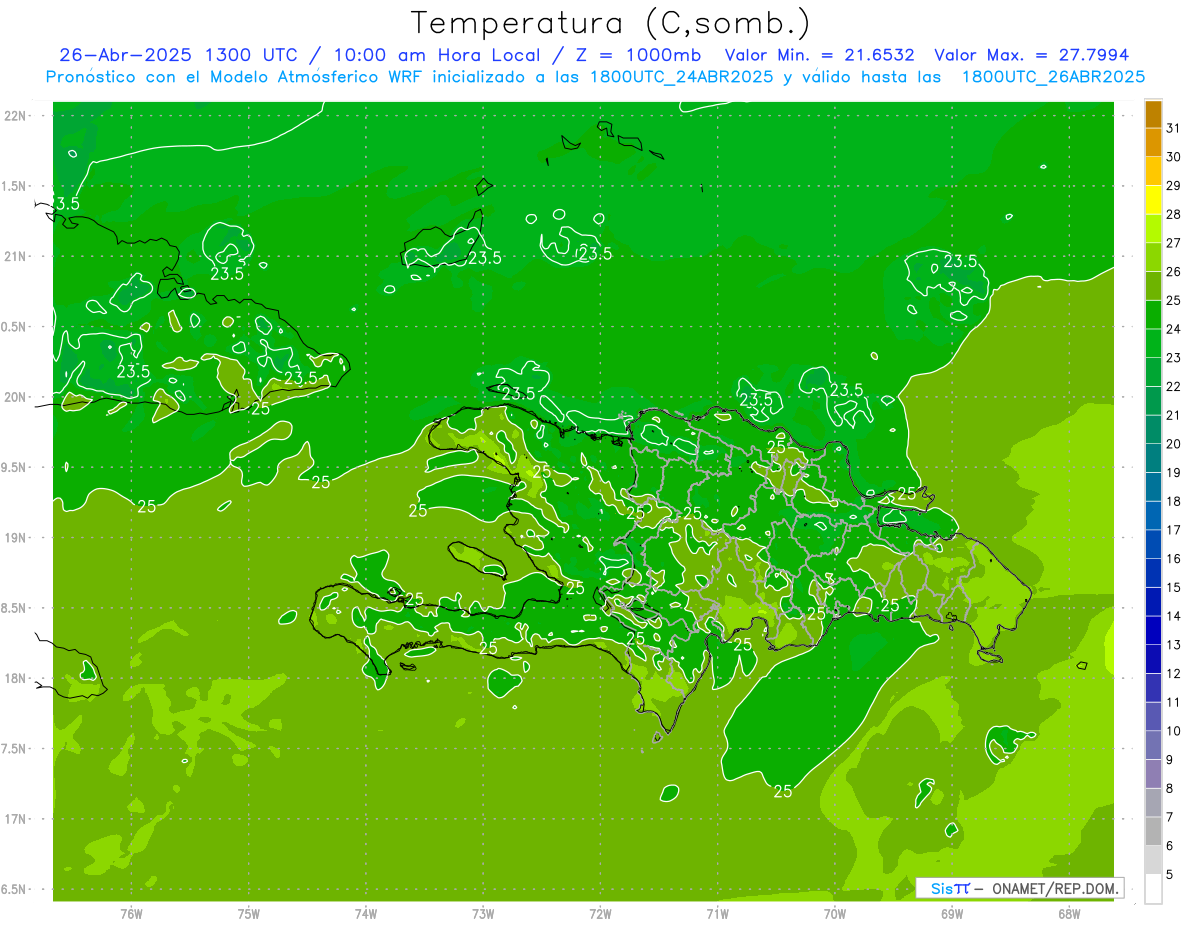Click the blue legend swatch between 15 and 16

[x=1153, y=573]
